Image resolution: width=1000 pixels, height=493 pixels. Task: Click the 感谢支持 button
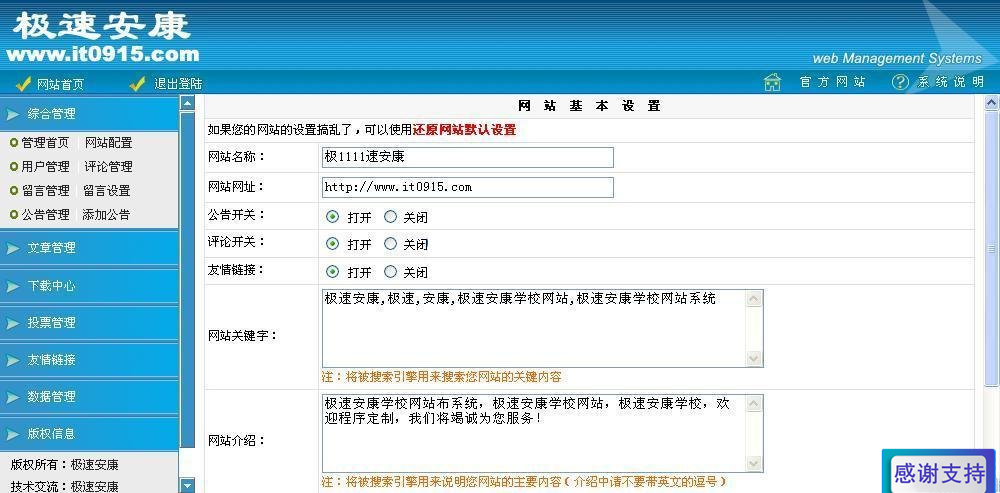(939, 473)
